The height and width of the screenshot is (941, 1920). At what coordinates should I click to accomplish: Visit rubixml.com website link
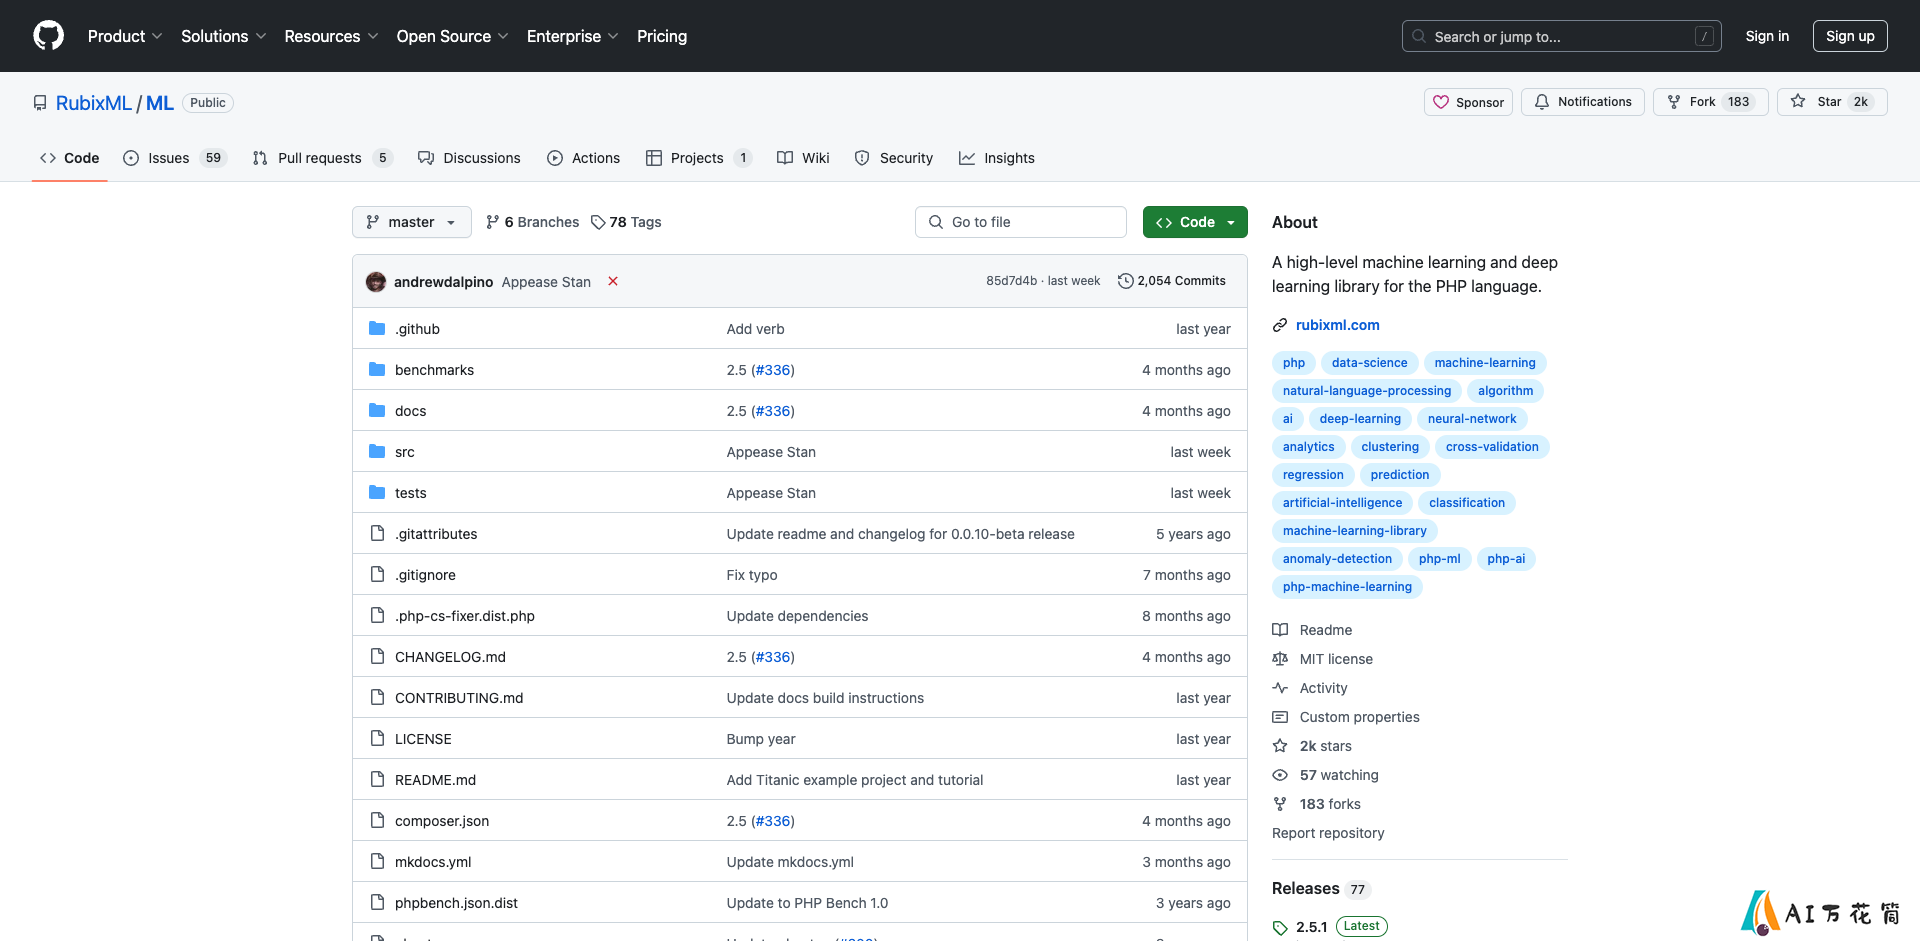(x=1337, y=325)
